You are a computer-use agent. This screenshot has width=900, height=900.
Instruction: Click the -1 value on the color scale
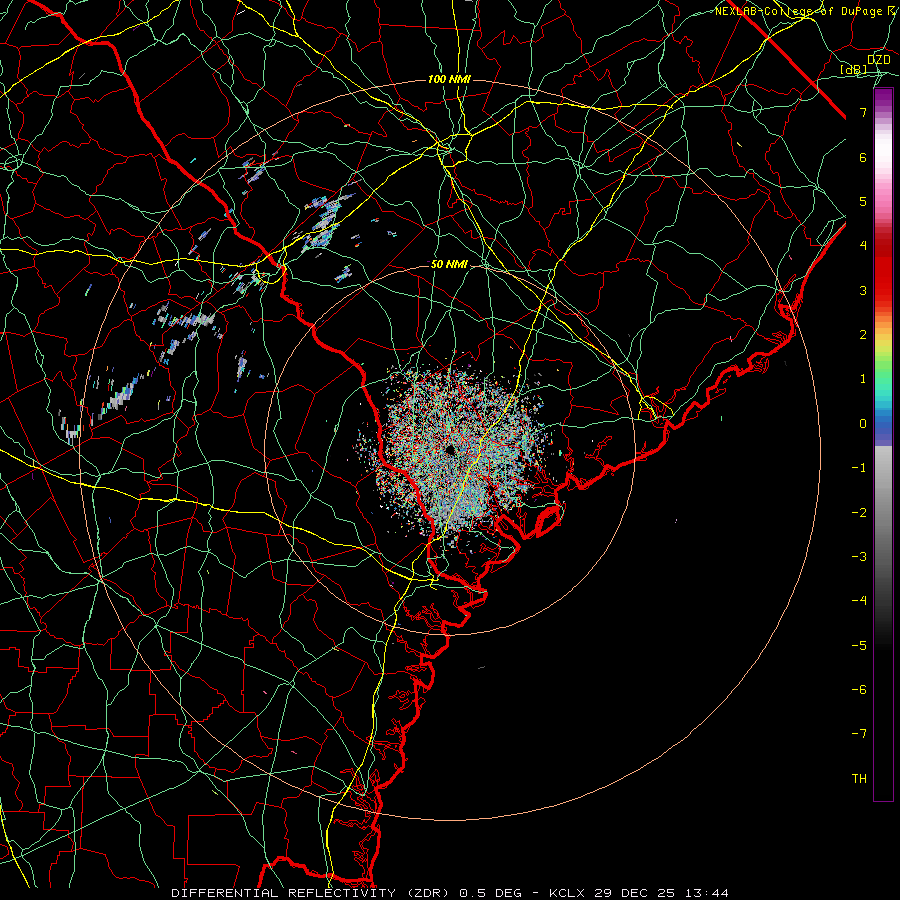(859, 468)
